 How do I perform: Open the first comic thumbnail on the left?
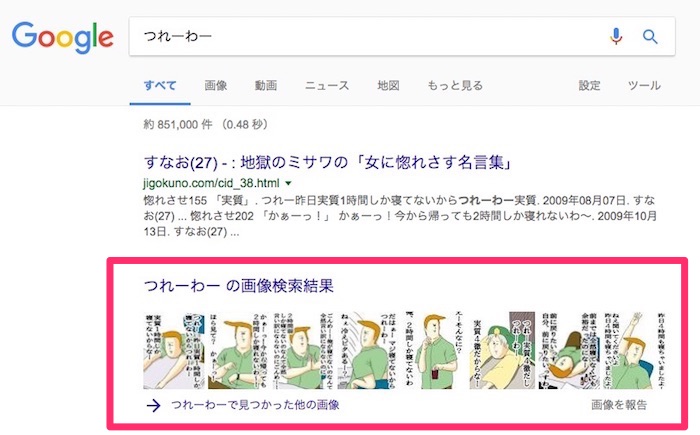(174, 350)
